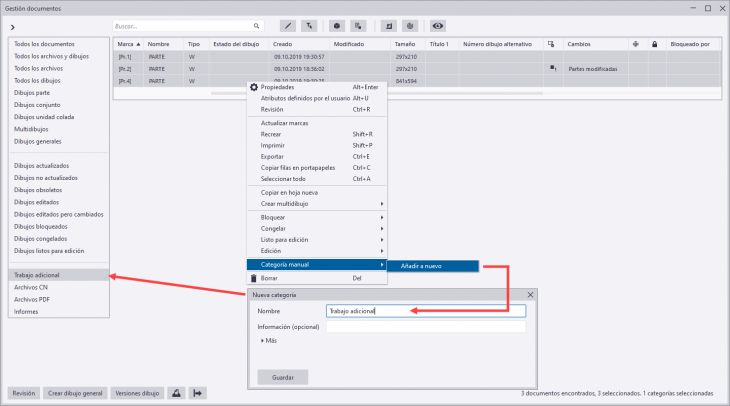Choose Seleccionar todo menu entry

[x=317, y=179]
